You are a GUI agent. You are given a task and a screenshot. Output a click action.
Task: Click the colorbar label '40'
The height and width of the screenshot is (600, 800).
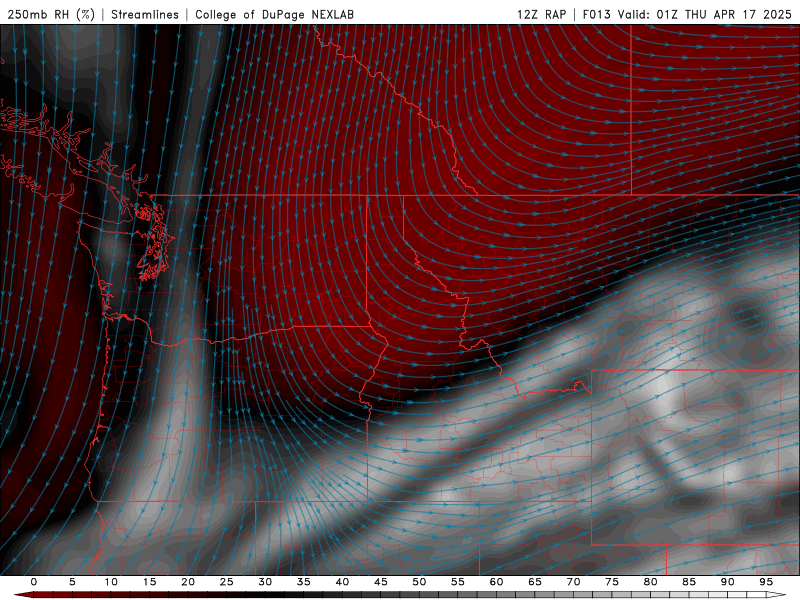point(342,582)
